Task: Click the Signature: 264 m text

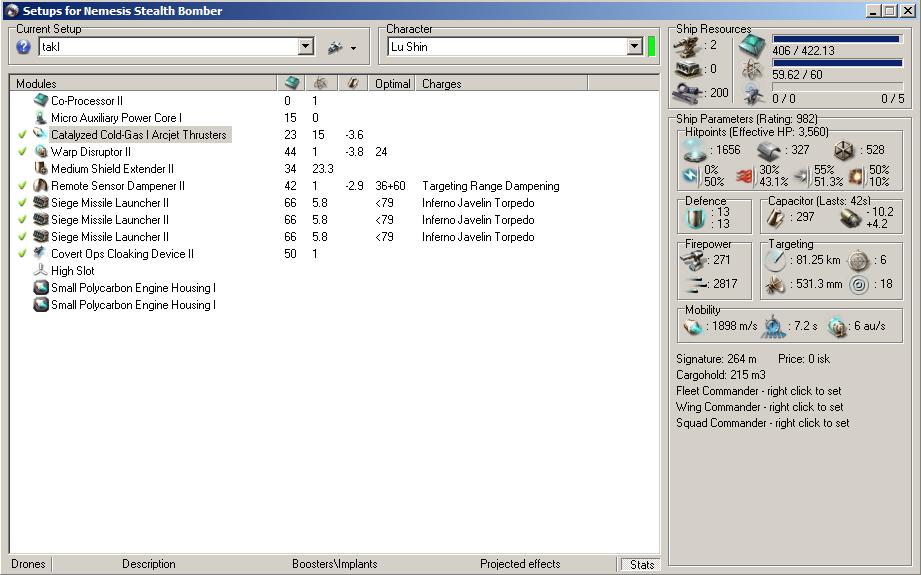Action: point(716,359)
